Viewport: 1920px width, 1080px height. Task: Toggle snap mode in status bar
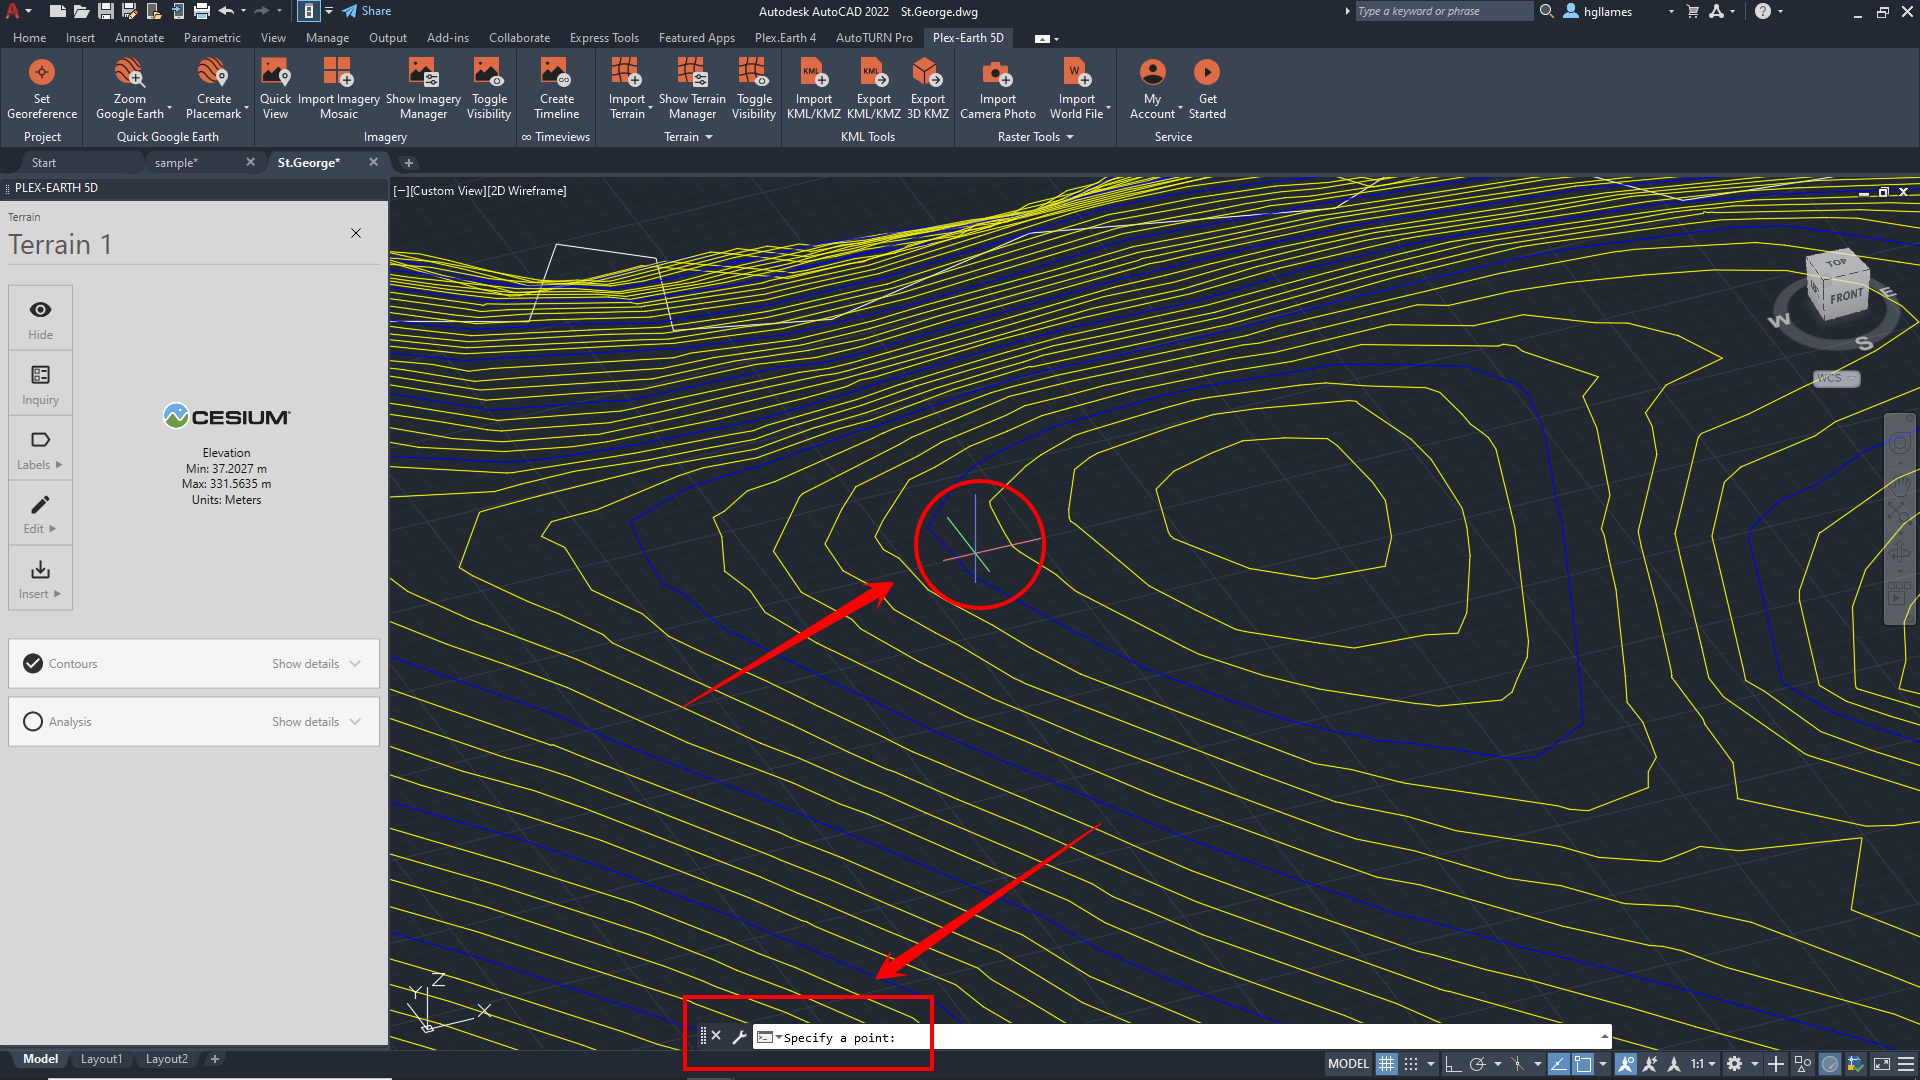1411,1064
